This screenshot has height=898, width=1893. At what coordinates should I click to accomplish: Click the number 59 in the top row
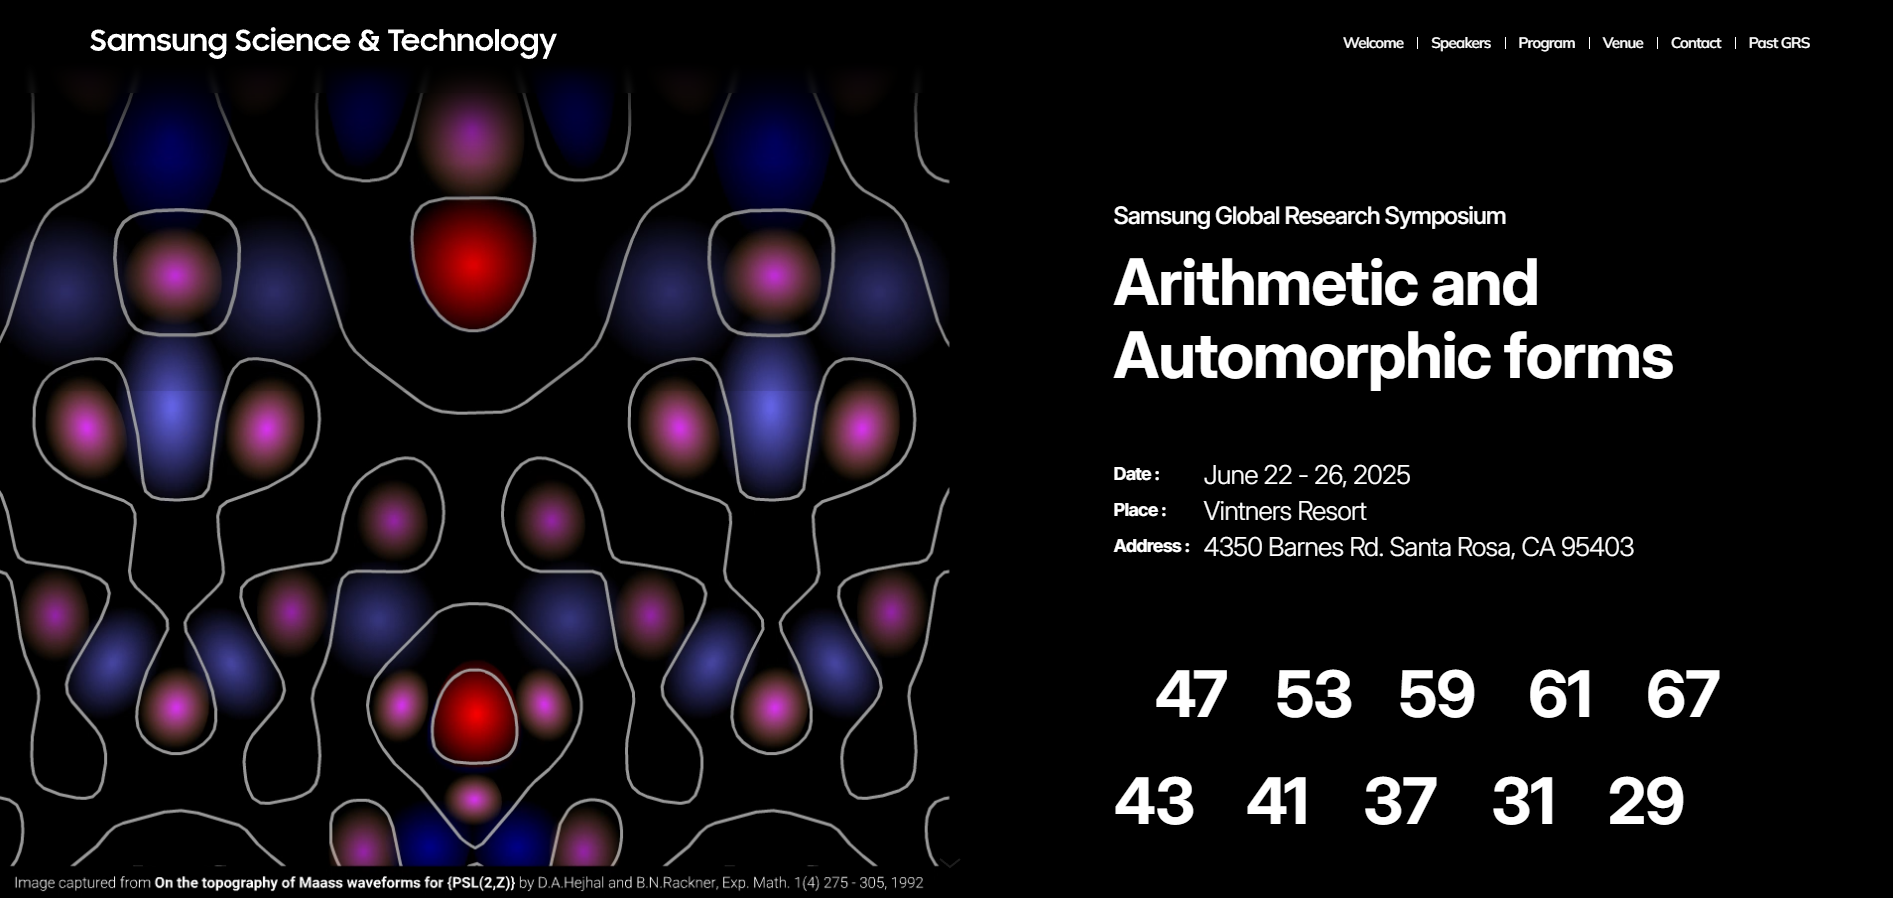point(1436,694)
